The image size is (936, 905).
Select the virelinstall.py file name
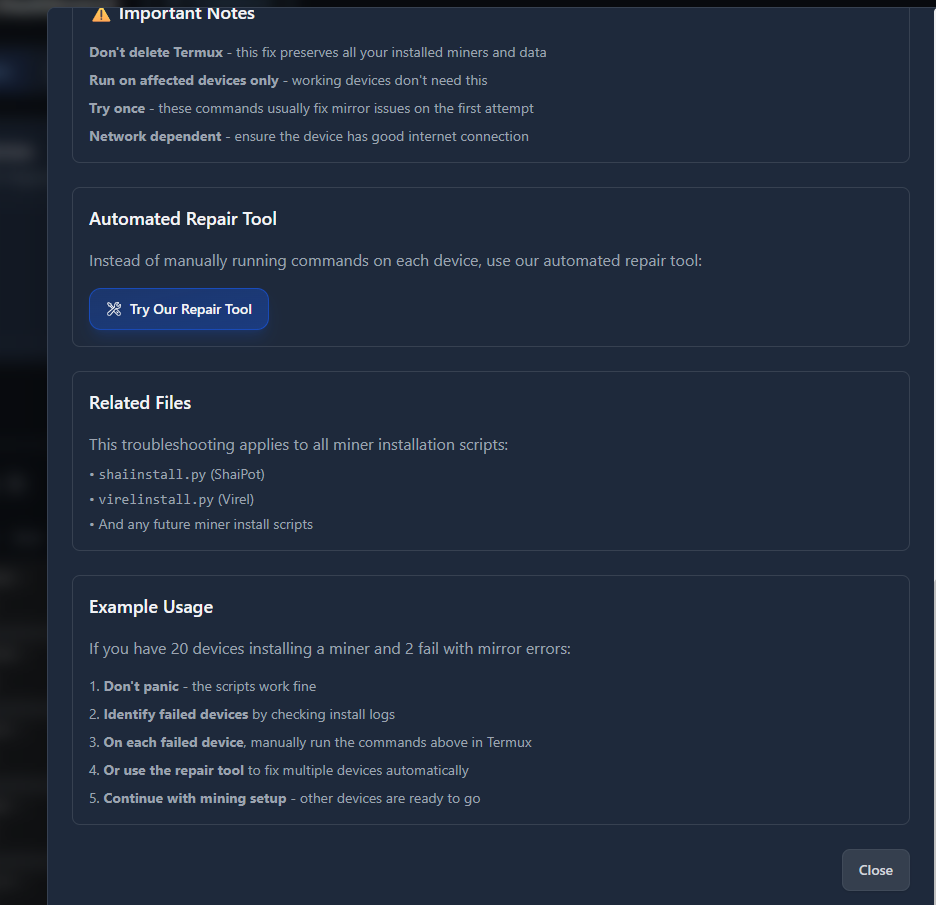click(156, 499)
